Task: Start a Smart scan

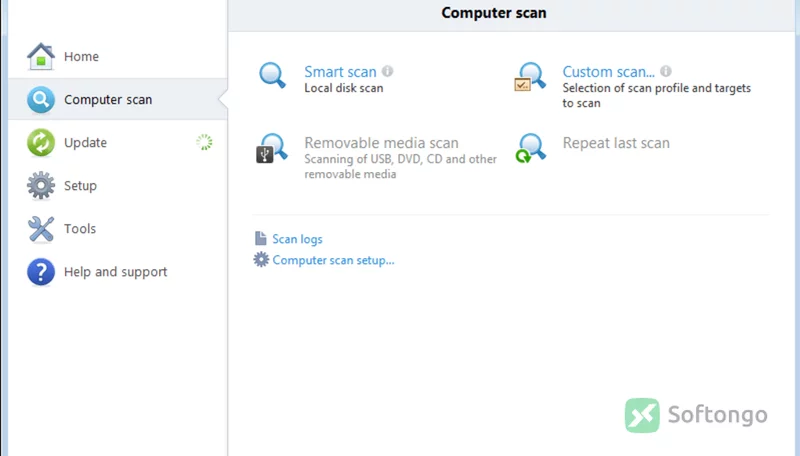Action: coord(340,72)
